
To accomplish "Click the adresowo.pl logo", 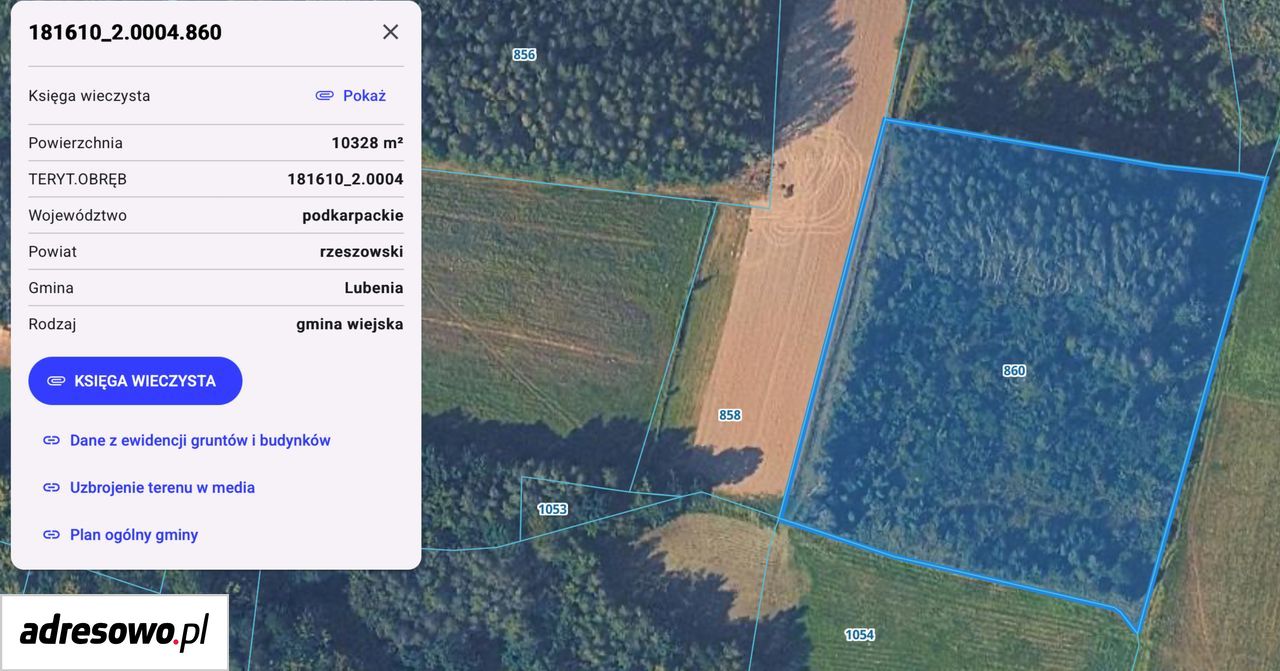I will pyautogui.click(x=114, y=632).
